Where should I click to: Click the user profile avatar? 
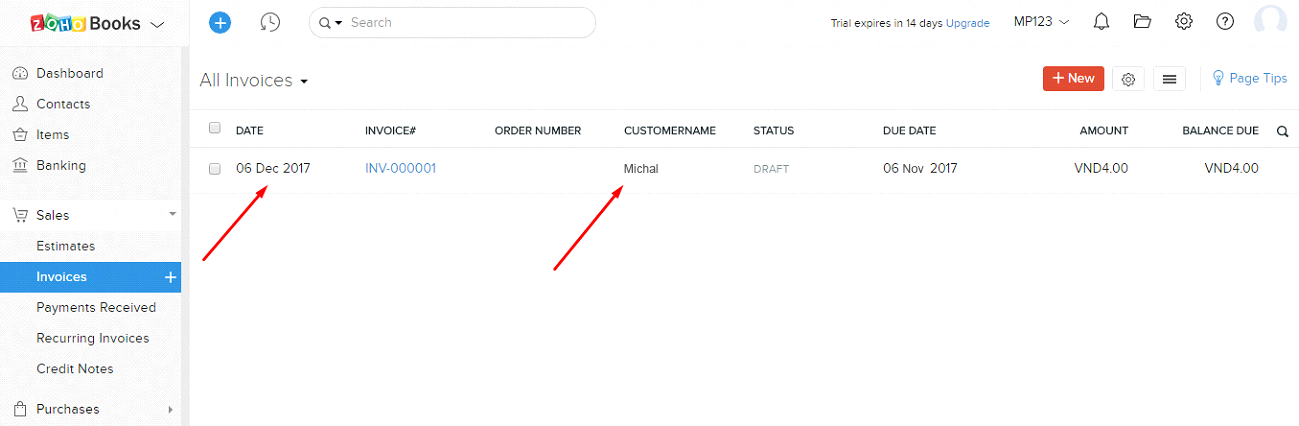pyautogui.click(x=1270, y=21)
